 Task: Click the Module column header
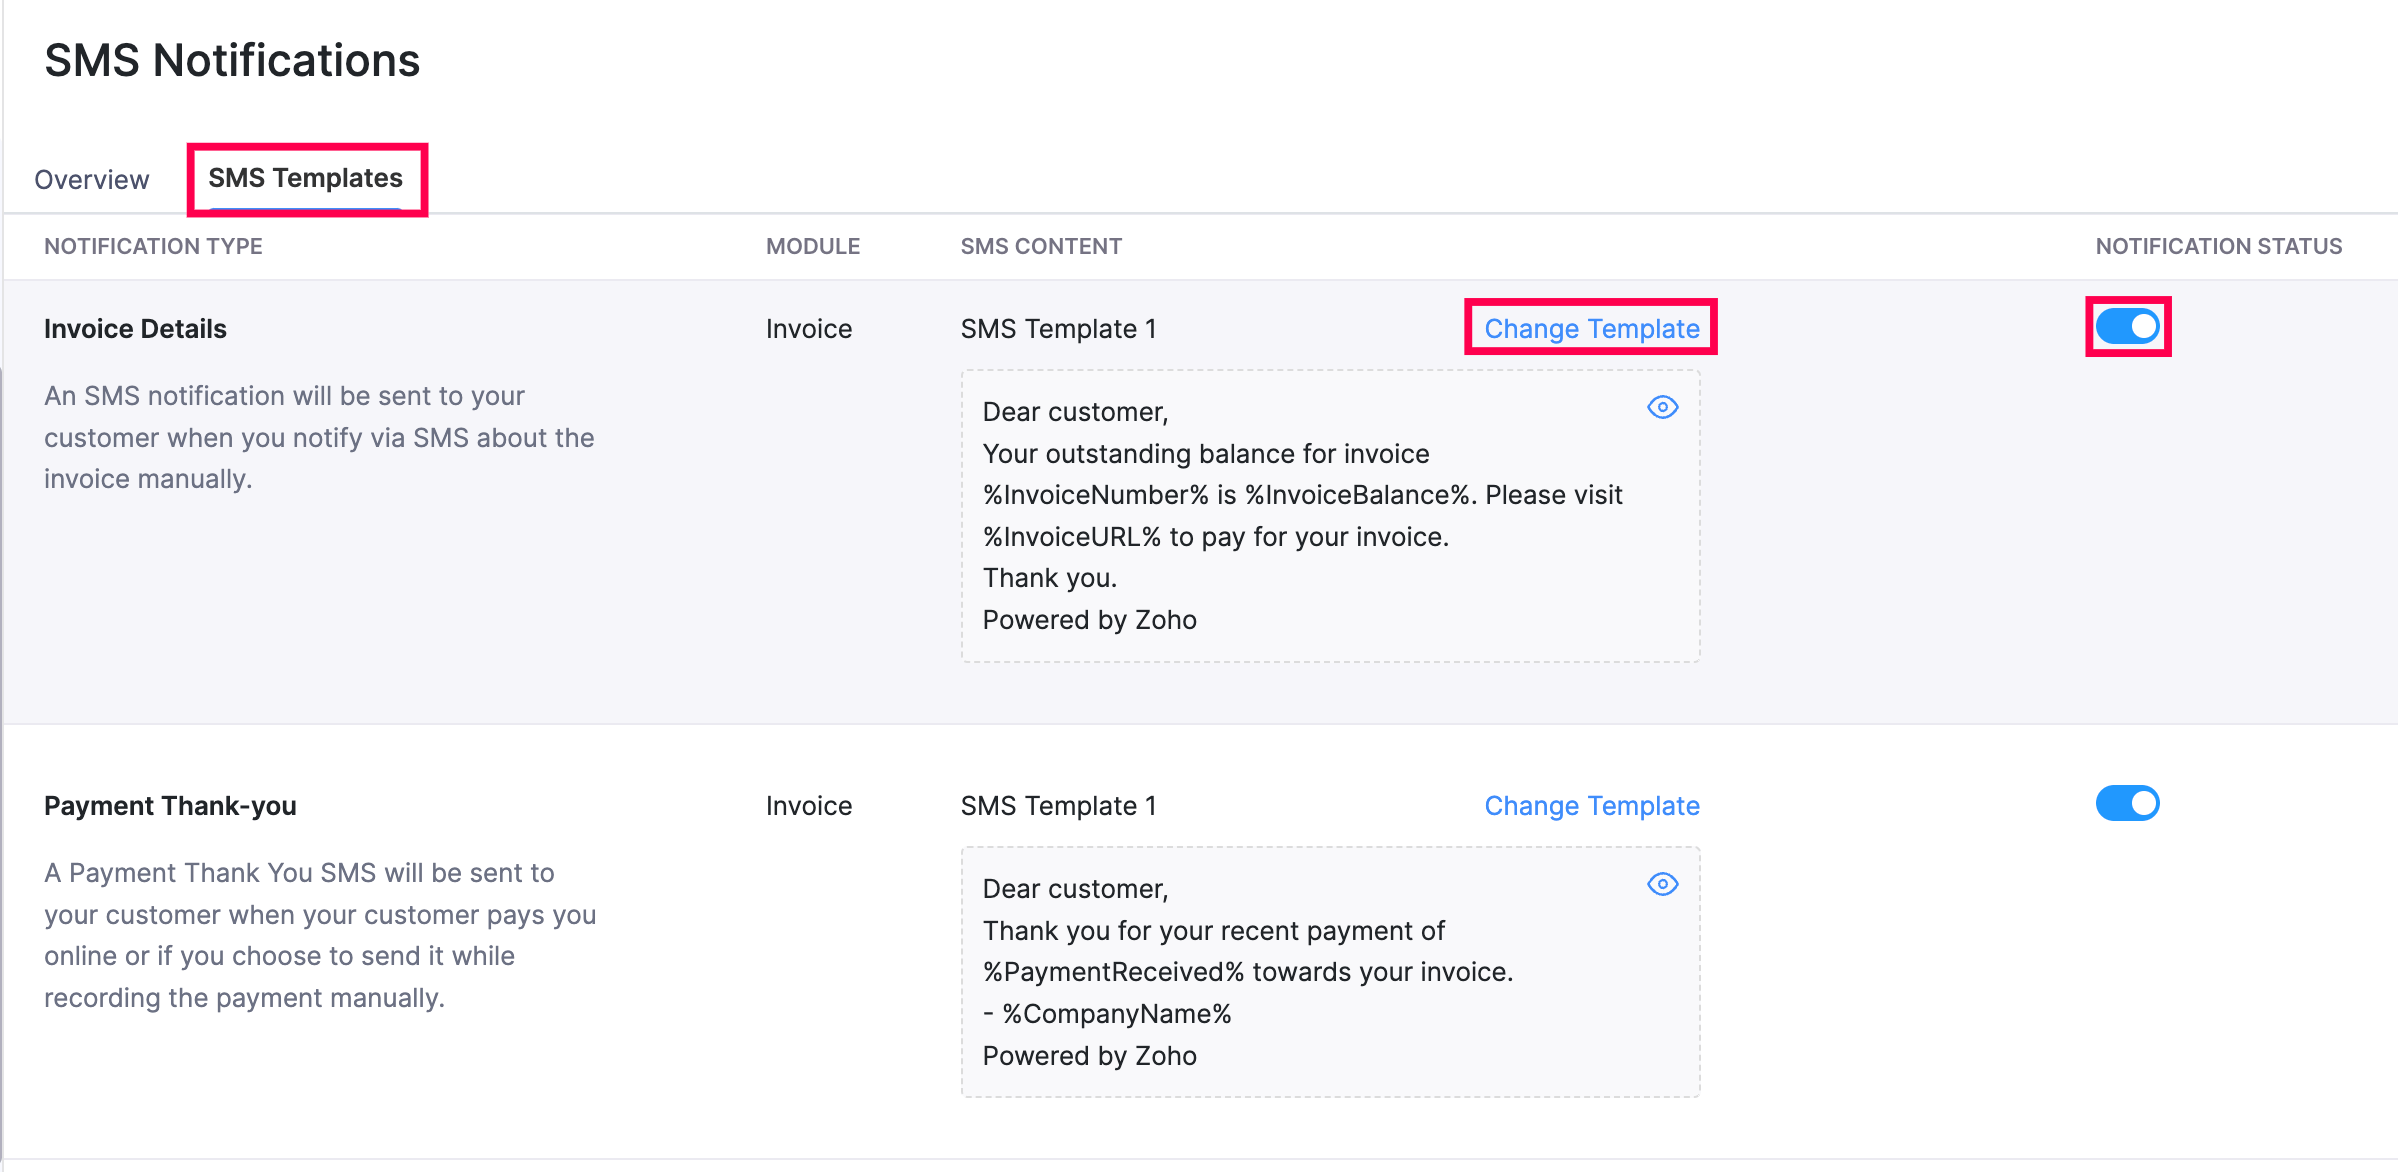[x=812, y=246]
